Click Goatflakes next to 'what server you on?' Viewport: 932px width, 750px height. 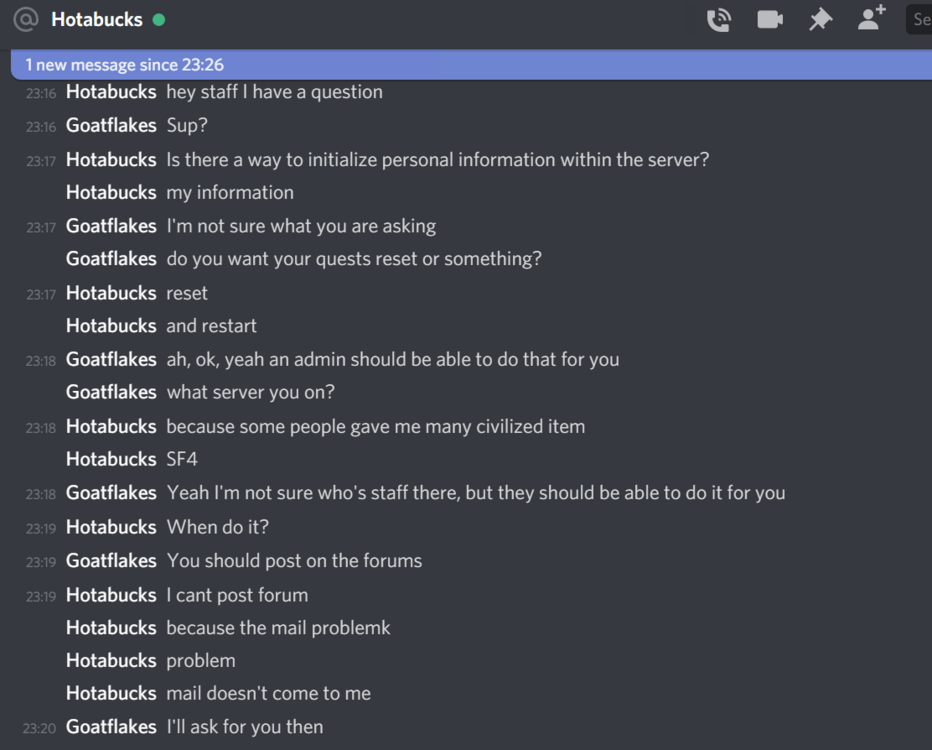(x=111, y=393)
